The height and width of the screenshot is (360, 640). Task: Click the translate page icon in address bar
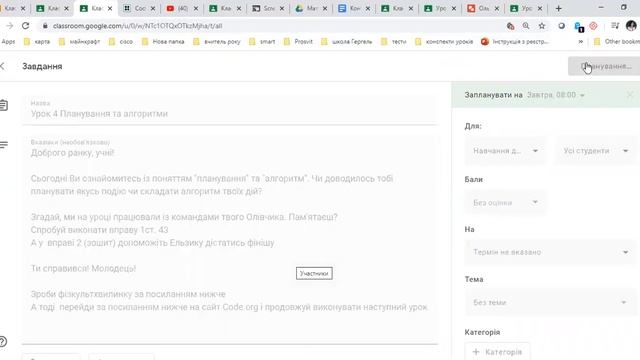[x=510, y=26]
